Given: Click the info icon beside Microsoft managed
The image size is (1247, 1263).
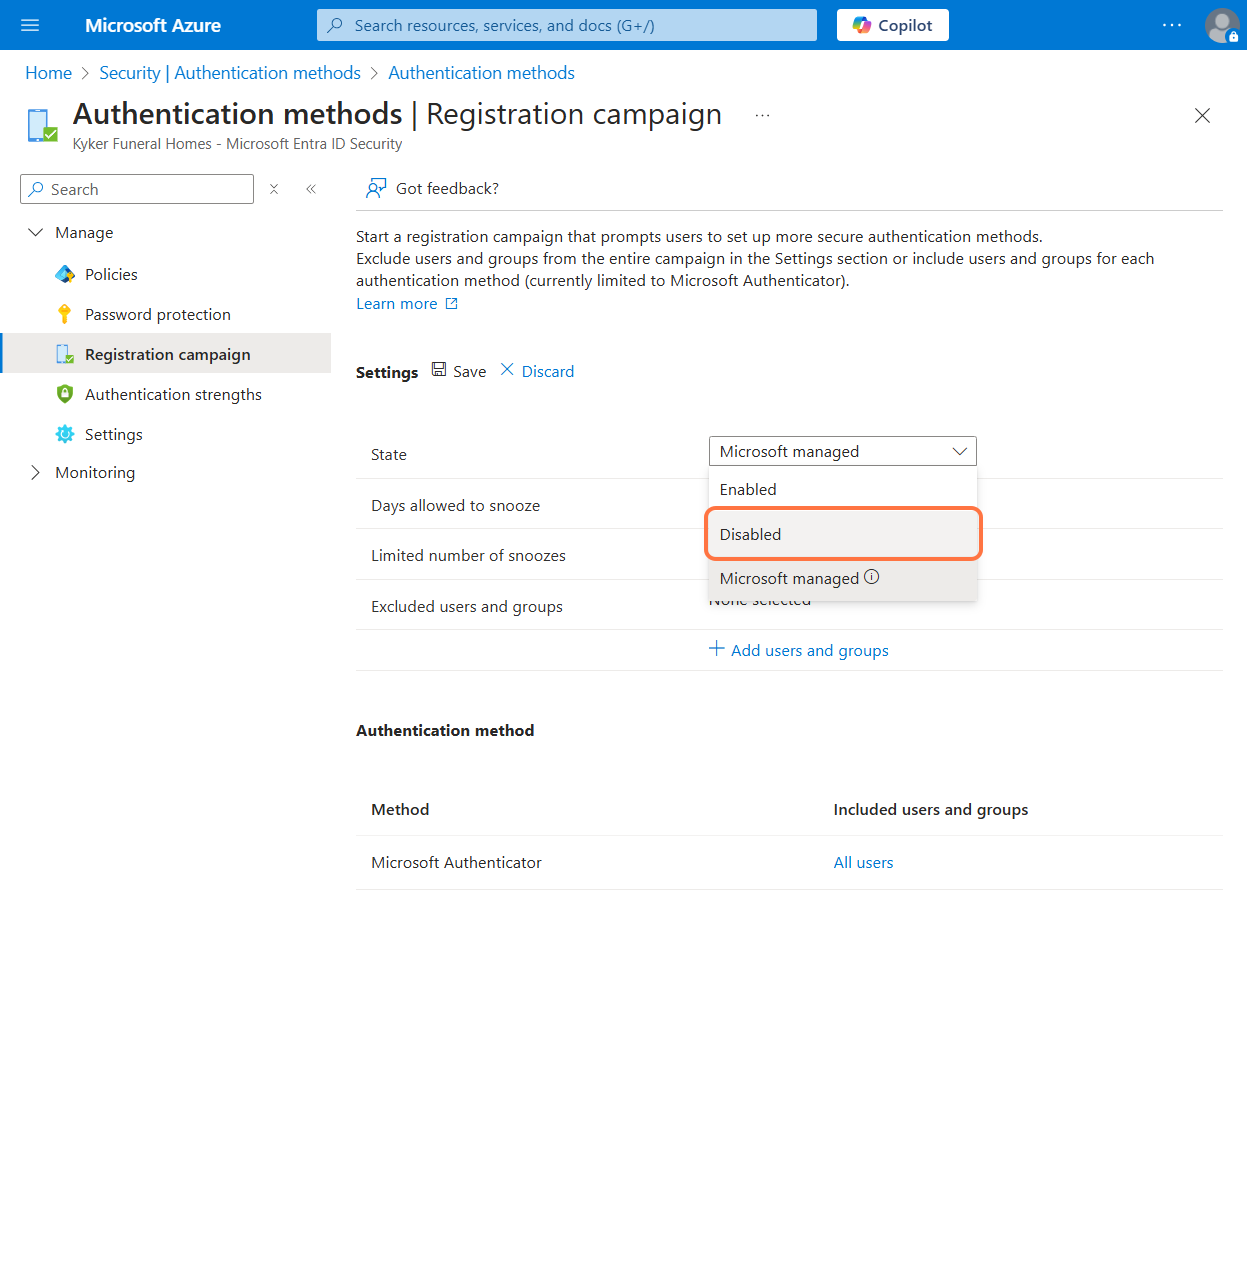Looking at the screenshot, I should point(872,577).
